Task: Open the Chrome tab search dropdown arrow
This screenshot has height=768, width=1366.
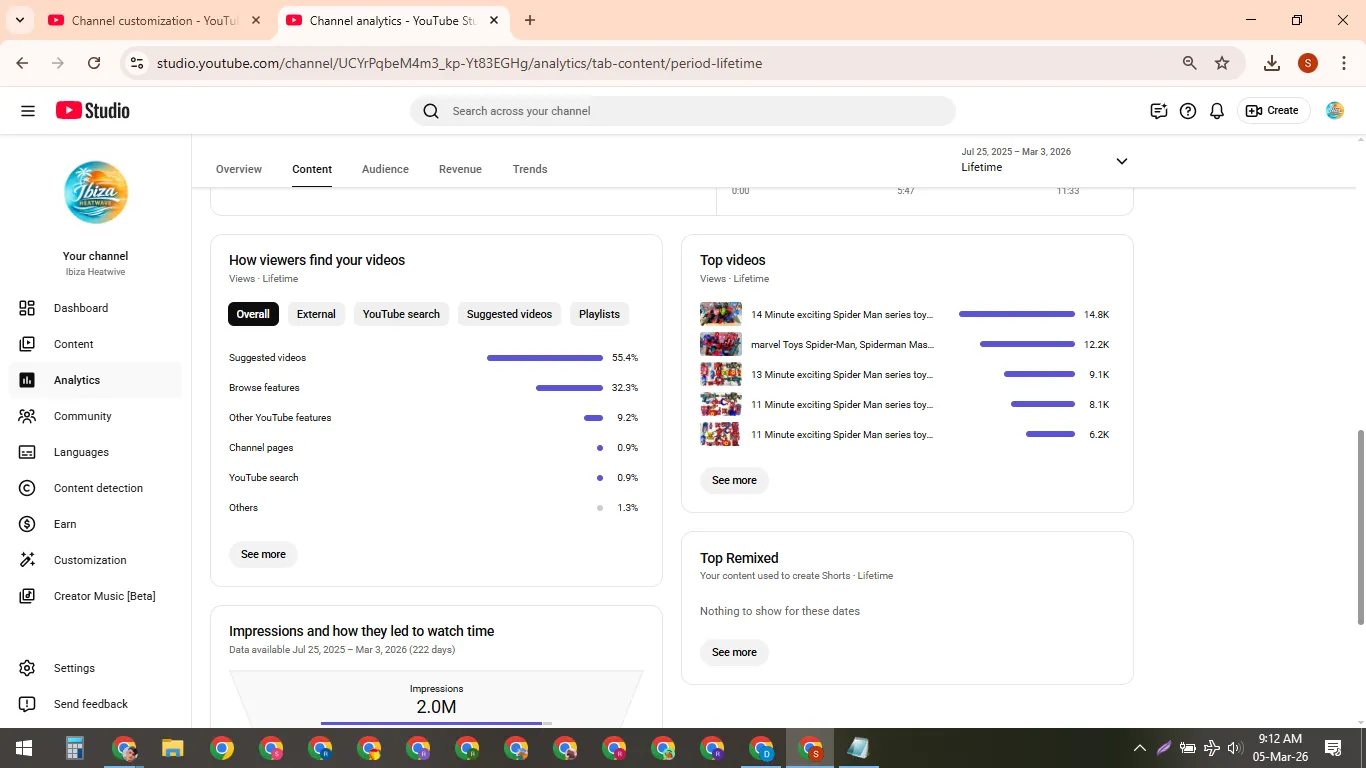Action: (19, 20)
